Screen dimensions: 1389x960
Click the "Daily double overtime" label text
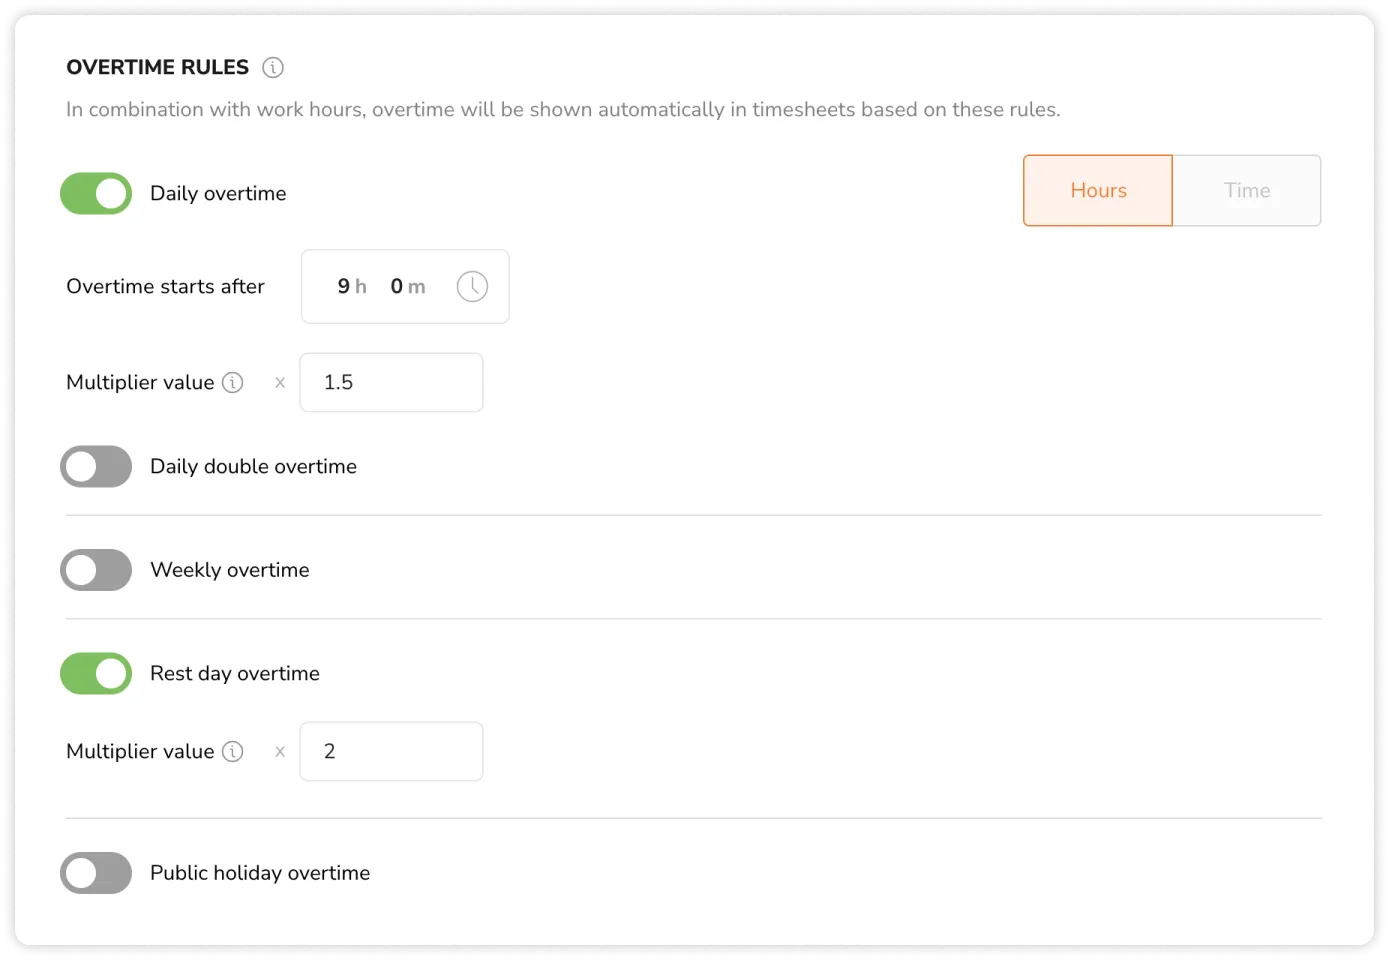click(253, 467)
